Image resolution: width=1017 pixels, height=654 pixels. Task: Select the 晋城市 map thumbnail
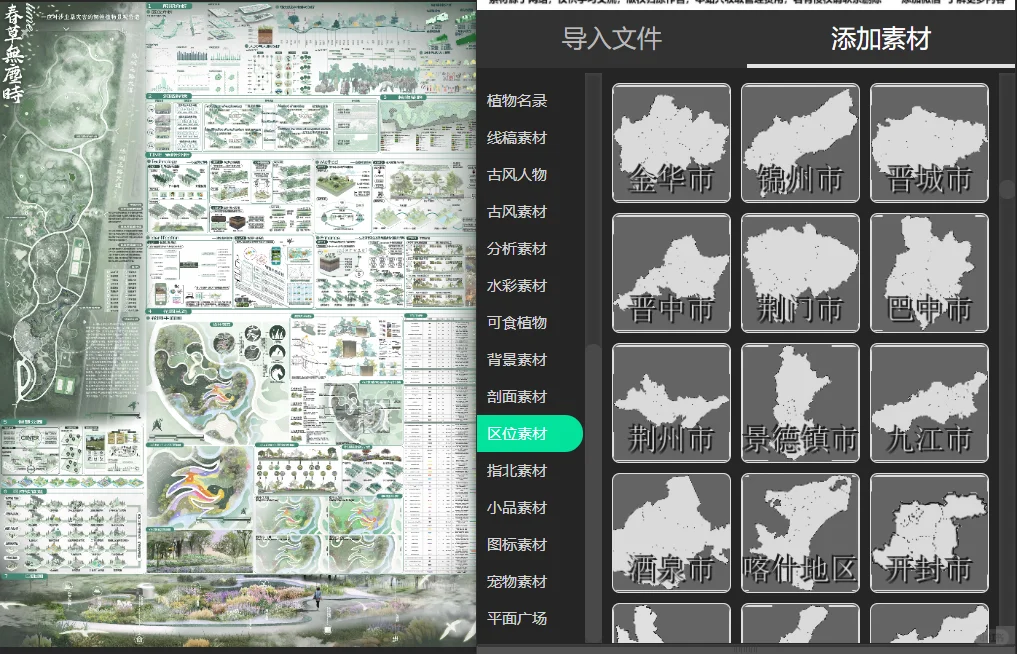coord(929,142)
